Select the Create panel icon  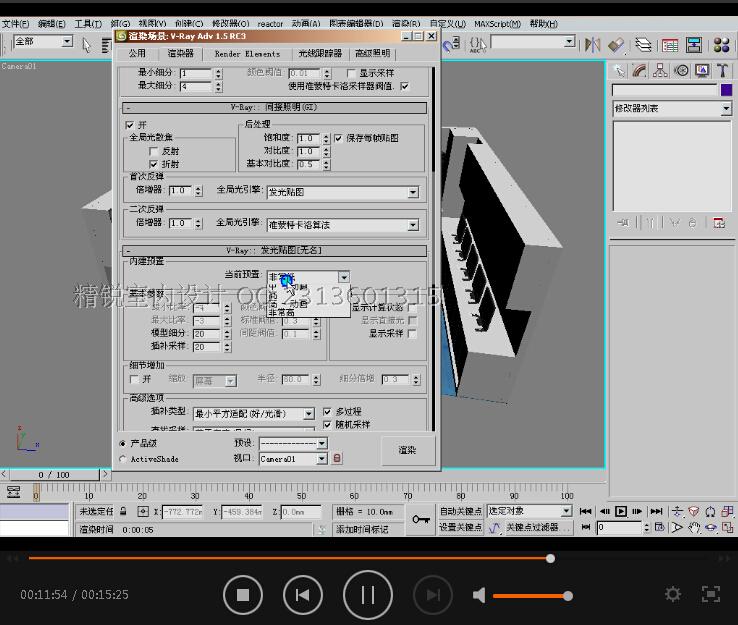tap(619, 71)
